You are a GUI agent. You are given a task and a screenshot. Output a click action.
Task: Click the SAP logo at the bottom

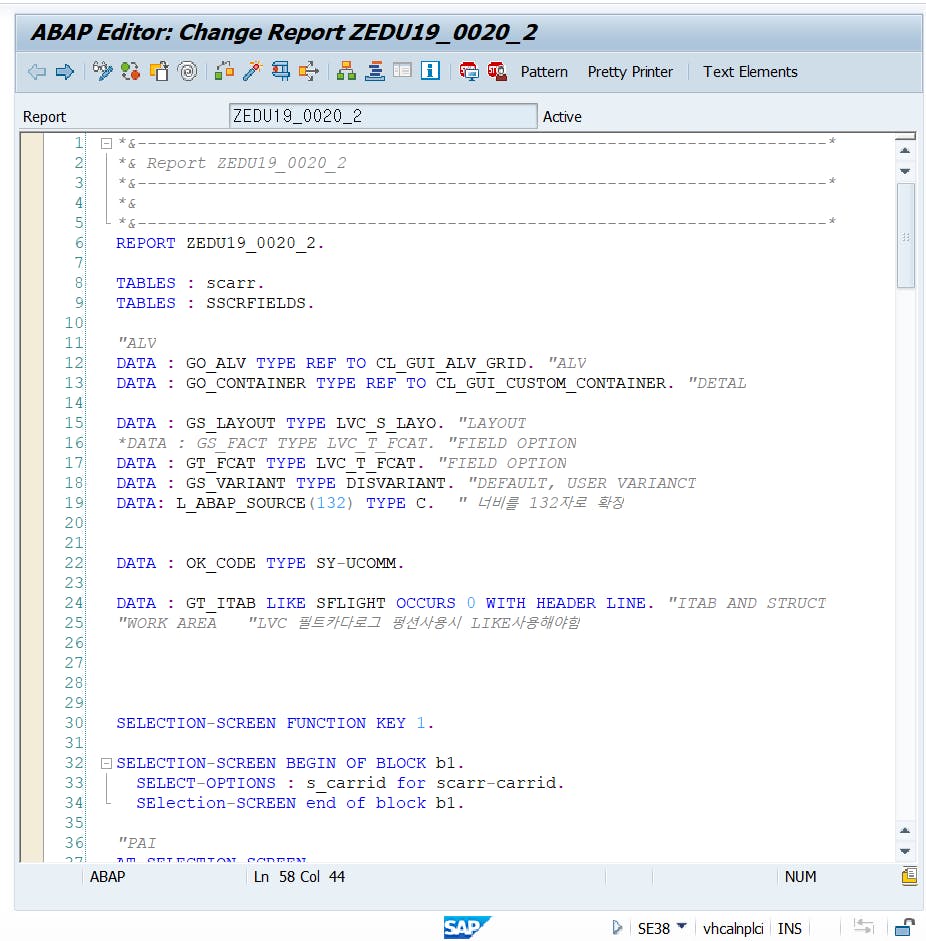[x=466, y=927]
